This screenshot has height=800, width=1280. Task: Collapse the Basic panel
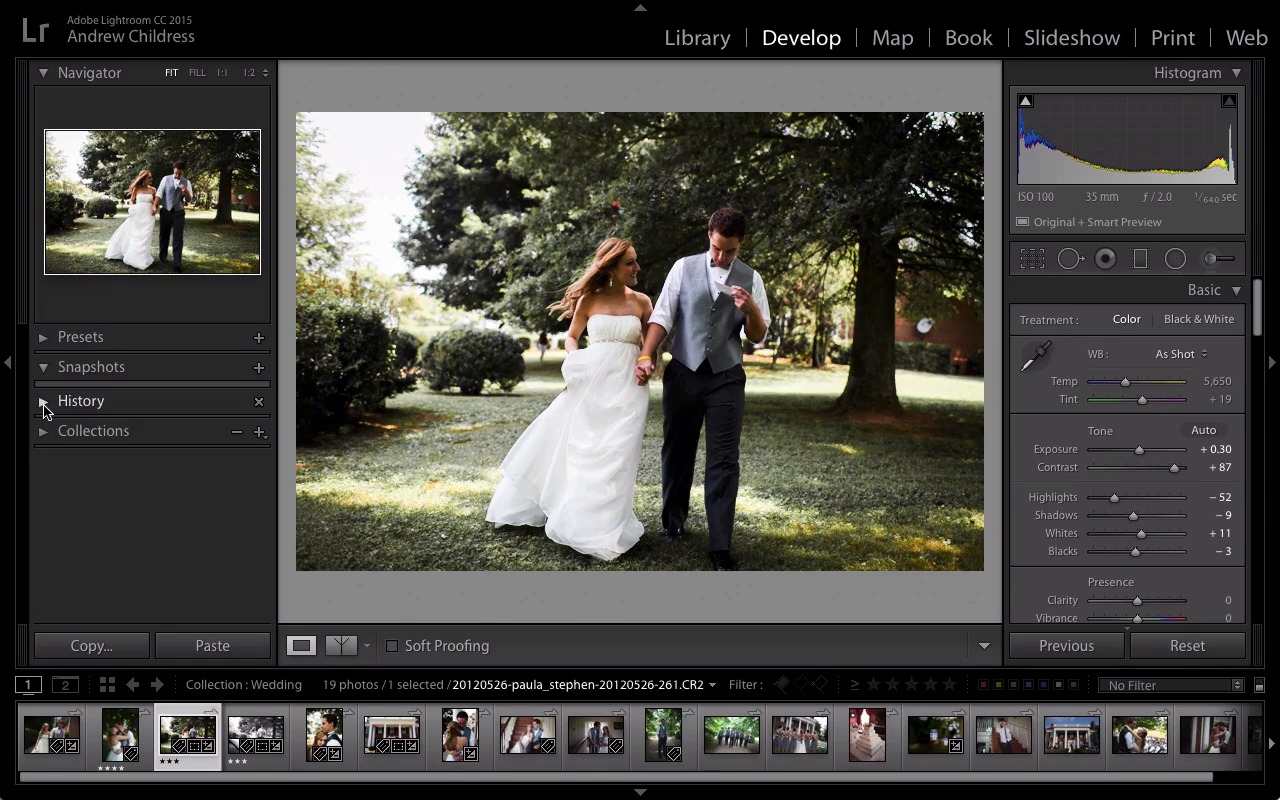point(1236,290)
